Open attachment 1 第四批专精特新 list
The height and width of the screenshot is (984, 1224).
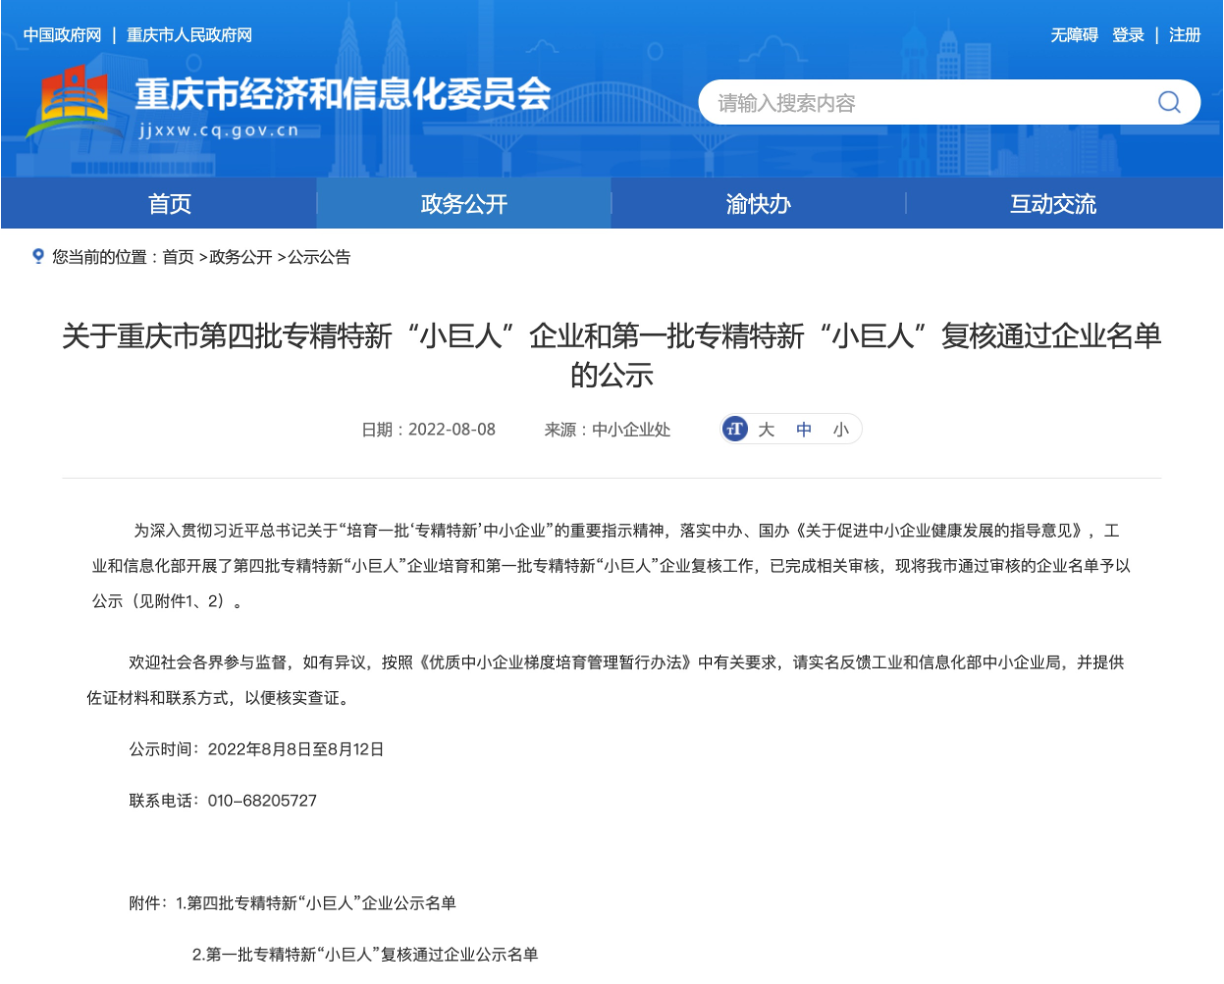pos(316,903)
